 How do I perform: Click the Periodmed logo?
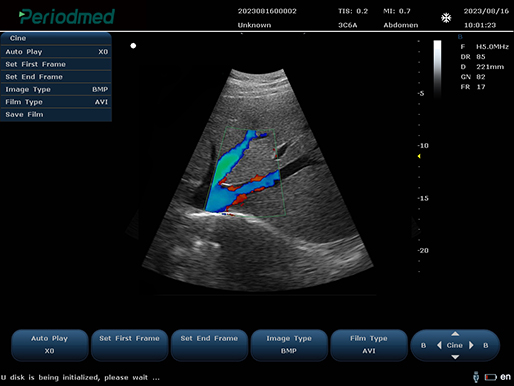67,17
